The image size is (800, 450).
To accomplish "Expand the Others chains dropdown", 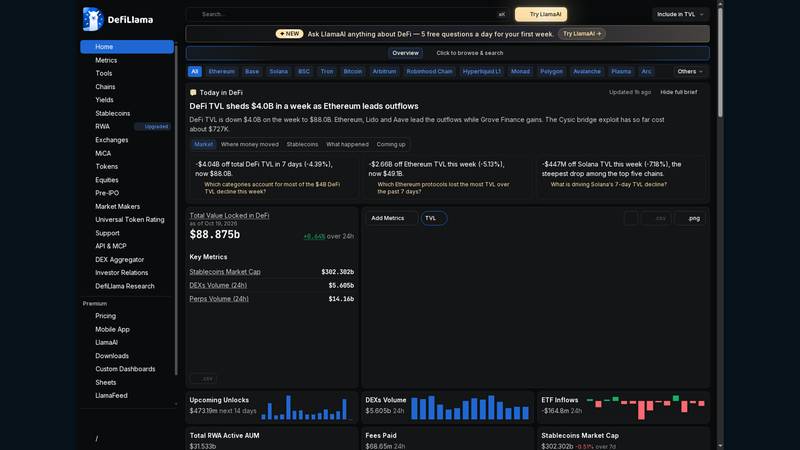I will pyautogui.click(x=690, y=71).
